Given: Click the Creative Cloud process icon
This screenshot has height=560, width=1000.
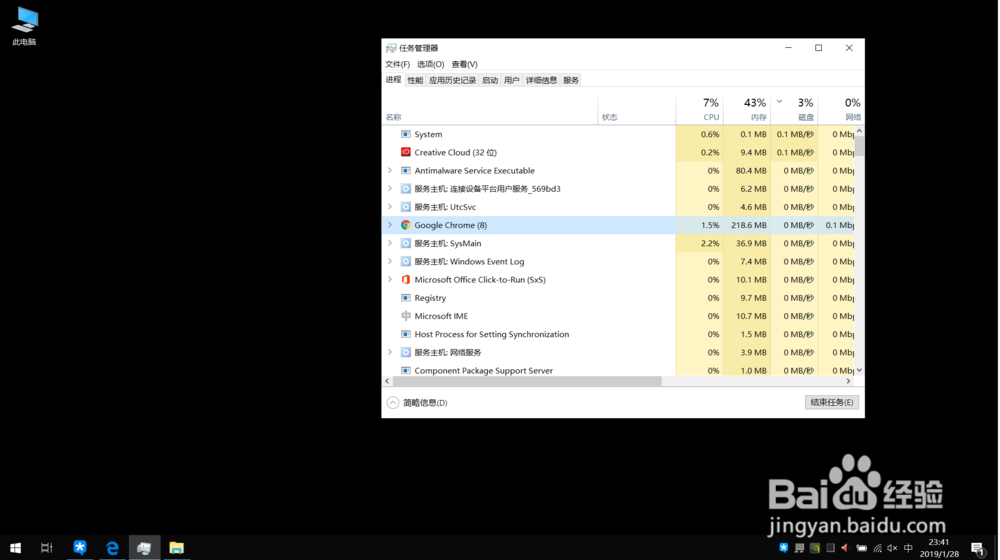Looking at the screenshot, I should [x=406, y=152].
